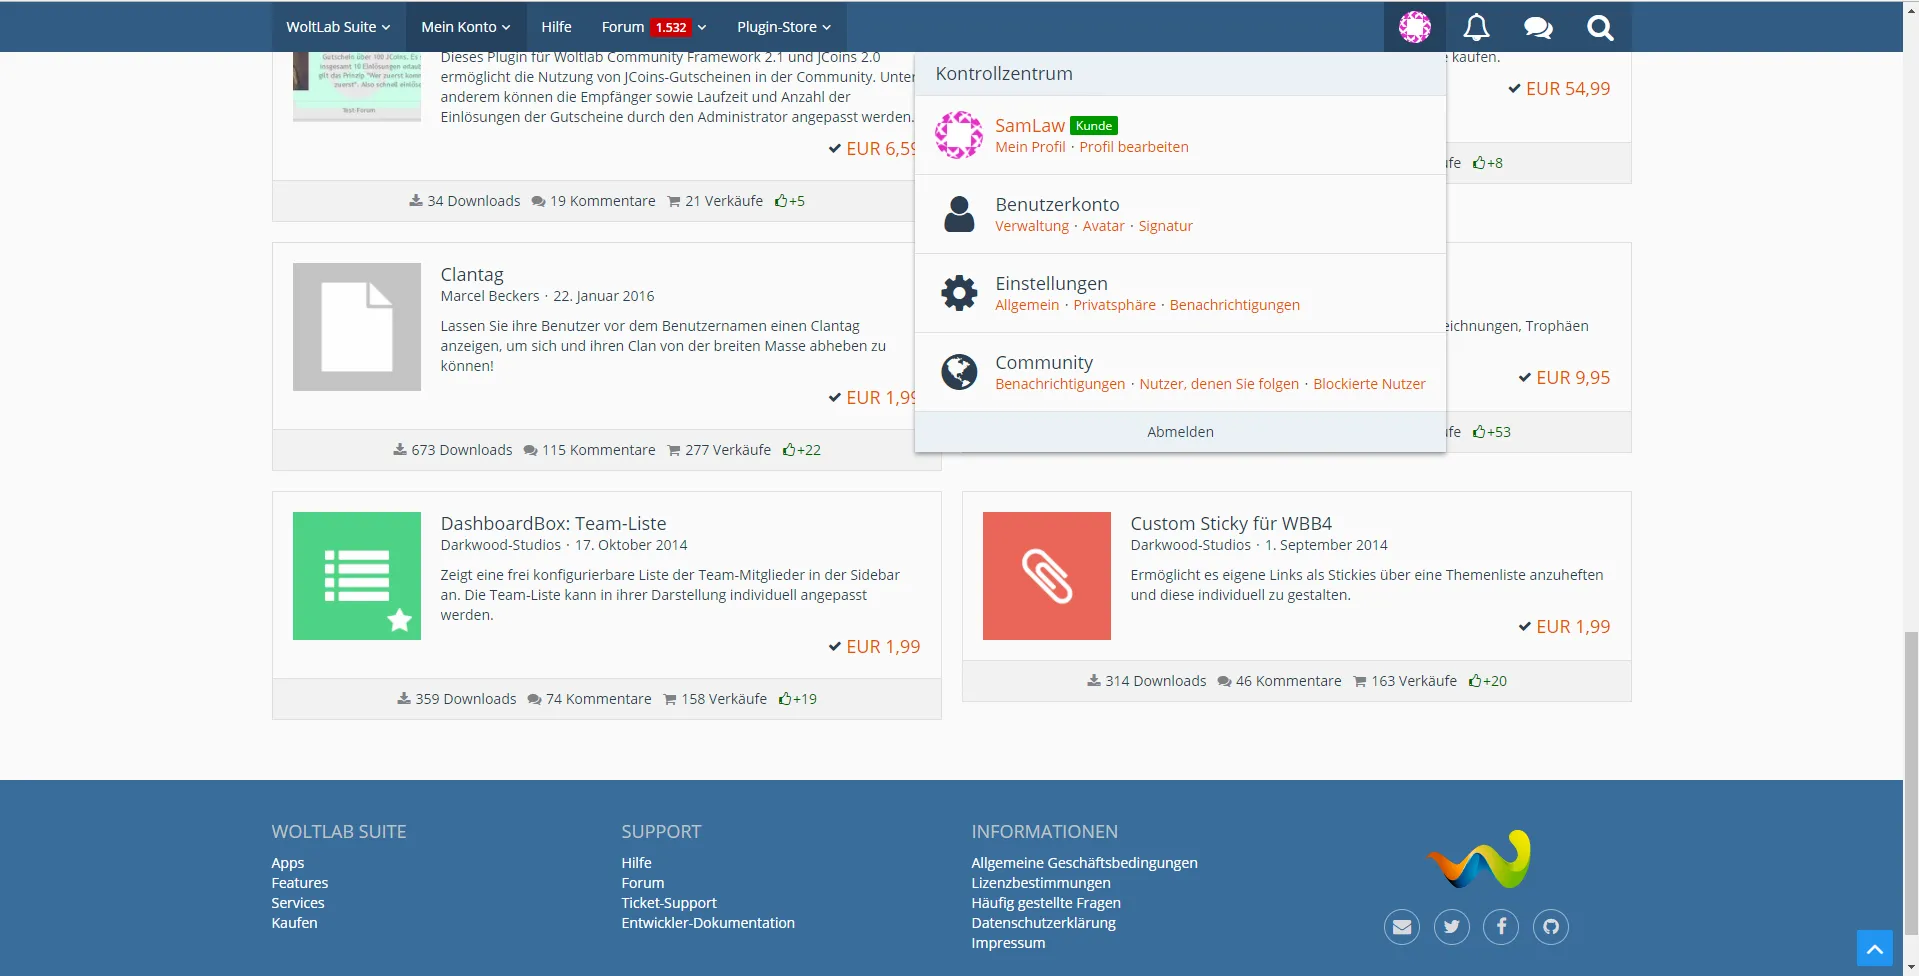Open conversations speech bubbles icon
1919x976 pixels.
click(x=1538, y=27)
